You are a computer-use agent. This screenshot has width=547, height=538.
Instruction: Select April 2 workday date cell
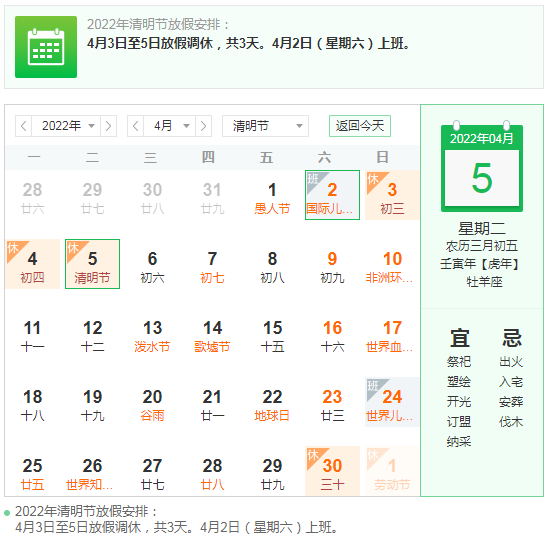[332, 195]
